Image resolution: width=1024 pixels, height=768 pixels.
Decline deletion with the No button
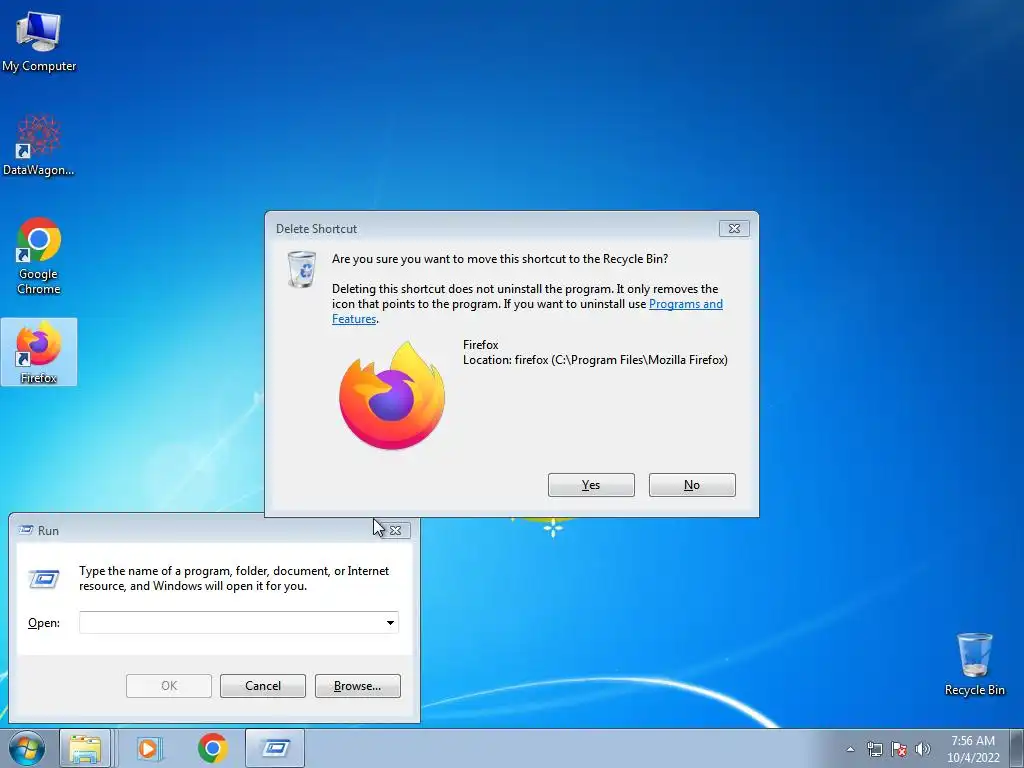[692, 485]
